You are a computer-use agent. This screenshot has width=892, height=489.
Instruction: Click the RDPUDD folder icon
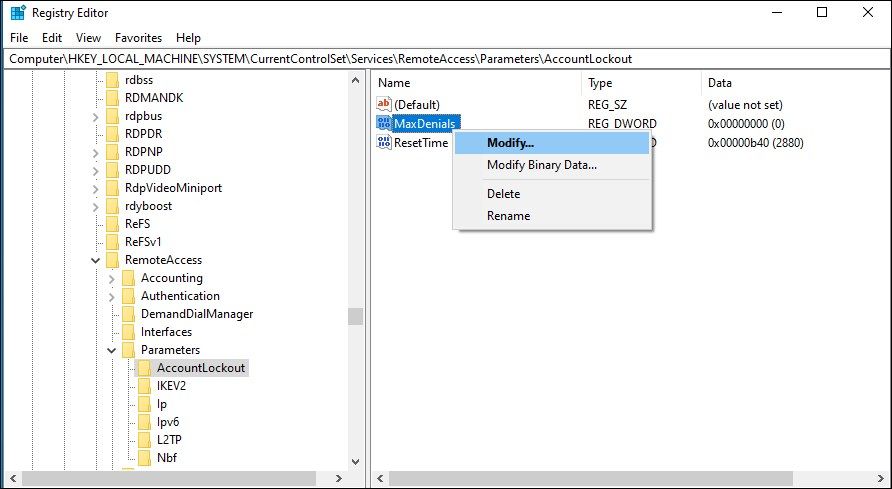tap(112, 169)
